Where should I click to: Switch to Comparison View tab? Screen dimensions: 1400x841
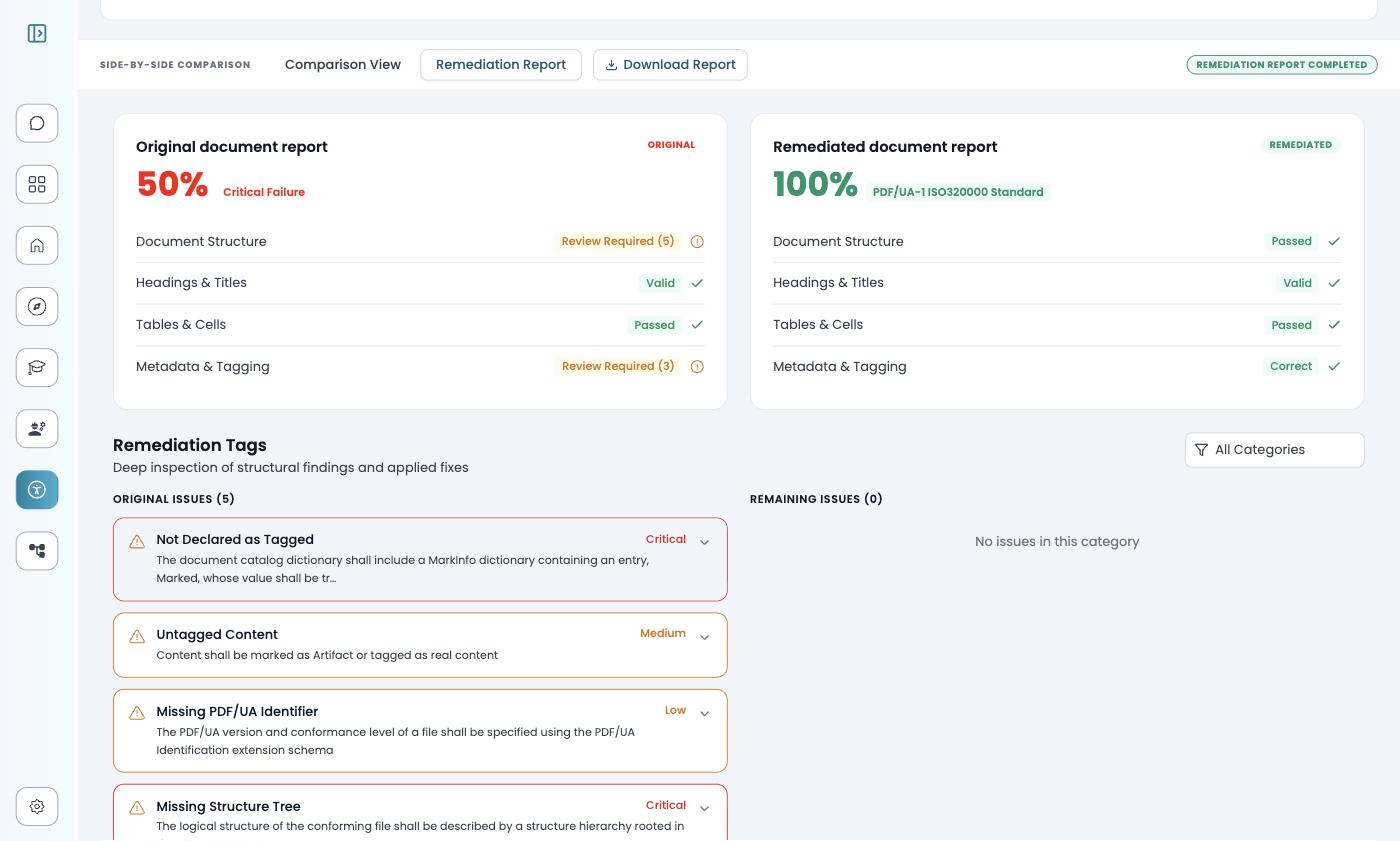[x=343, y=64]
